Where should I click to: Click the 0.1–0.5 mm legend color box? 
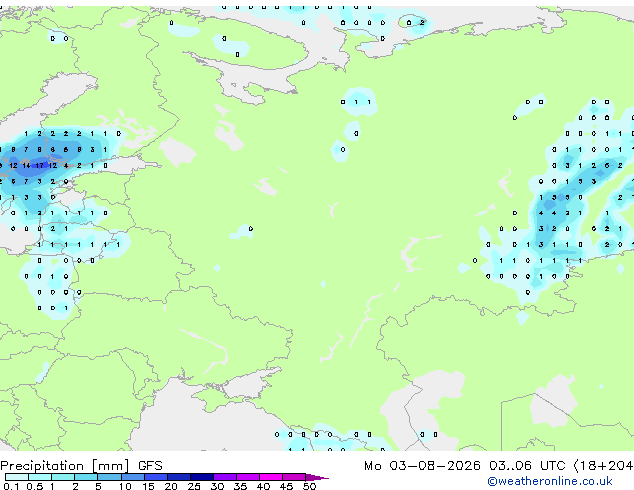pyautogui.click(x=17, y=477)
